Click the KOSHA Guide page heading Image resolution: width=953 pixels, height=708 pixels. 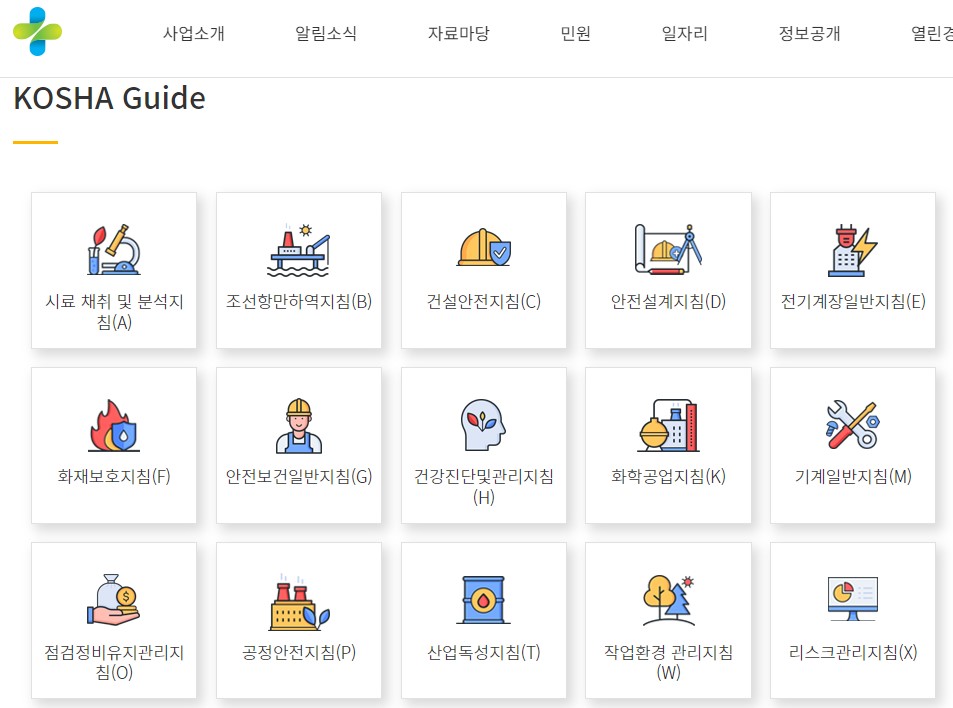[109, 98]
